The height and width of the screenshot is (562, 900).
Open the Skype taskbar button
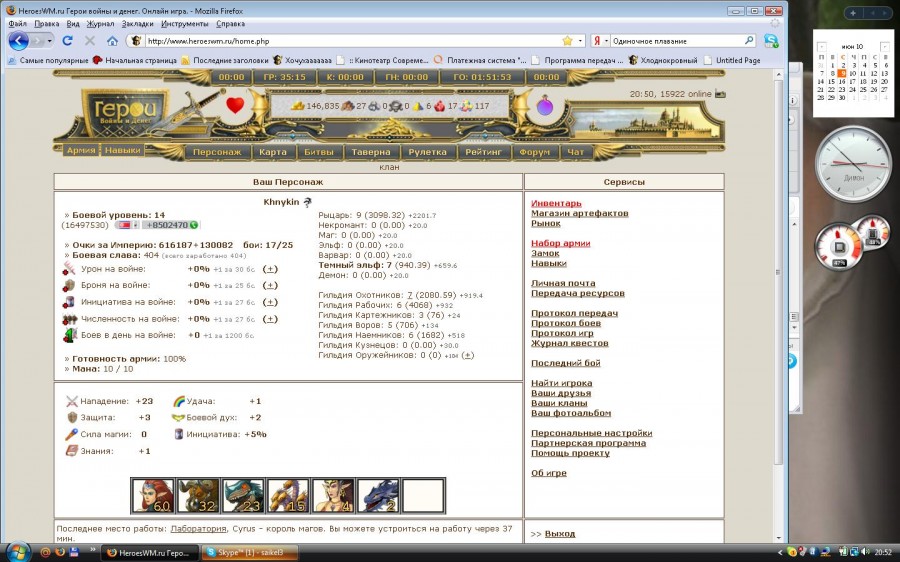250,553
